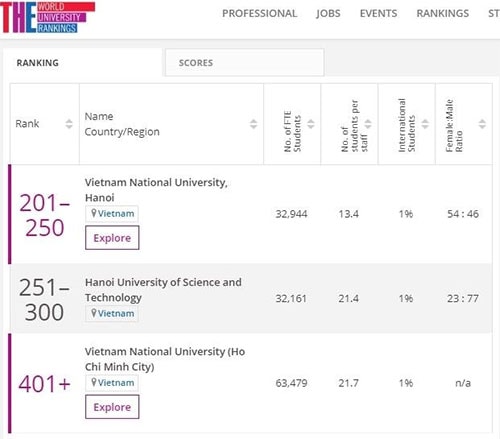Click Vietnam country tag under VNU Hanoi
The width and height of the screenshot is (500, 439).
(x=112, y=214)
